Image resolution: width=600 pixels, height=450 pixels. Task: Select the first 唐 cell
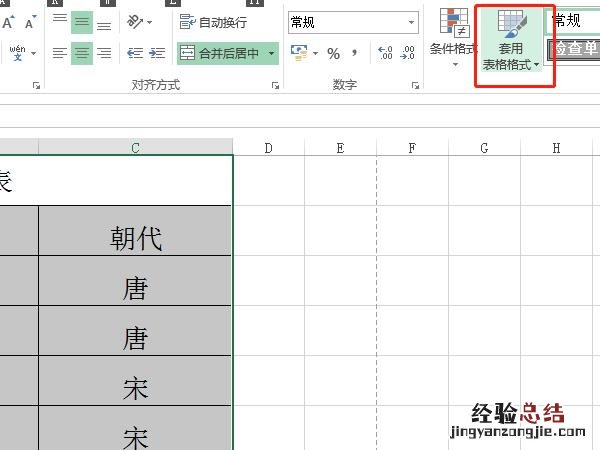(x=135, y=281)
